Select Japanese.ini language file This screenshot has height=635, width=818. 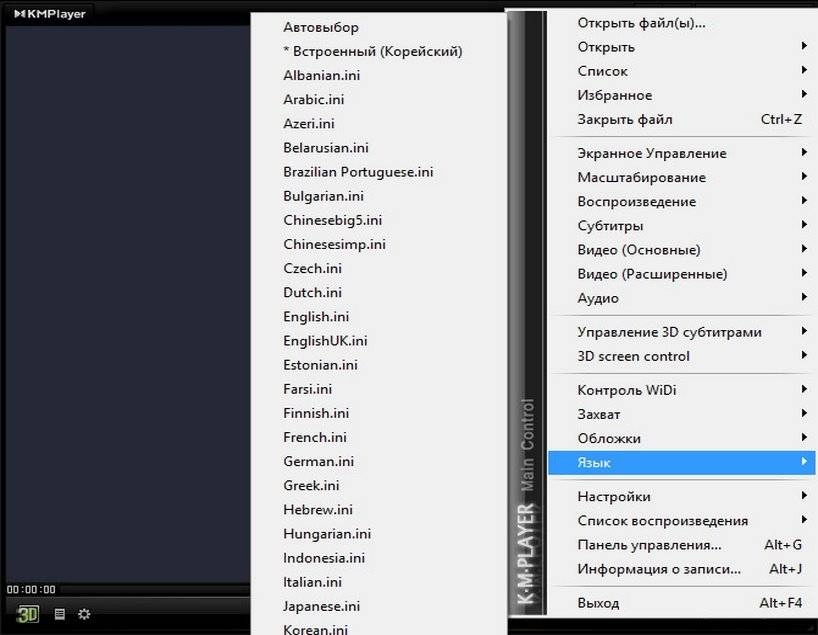pos(379,606)
